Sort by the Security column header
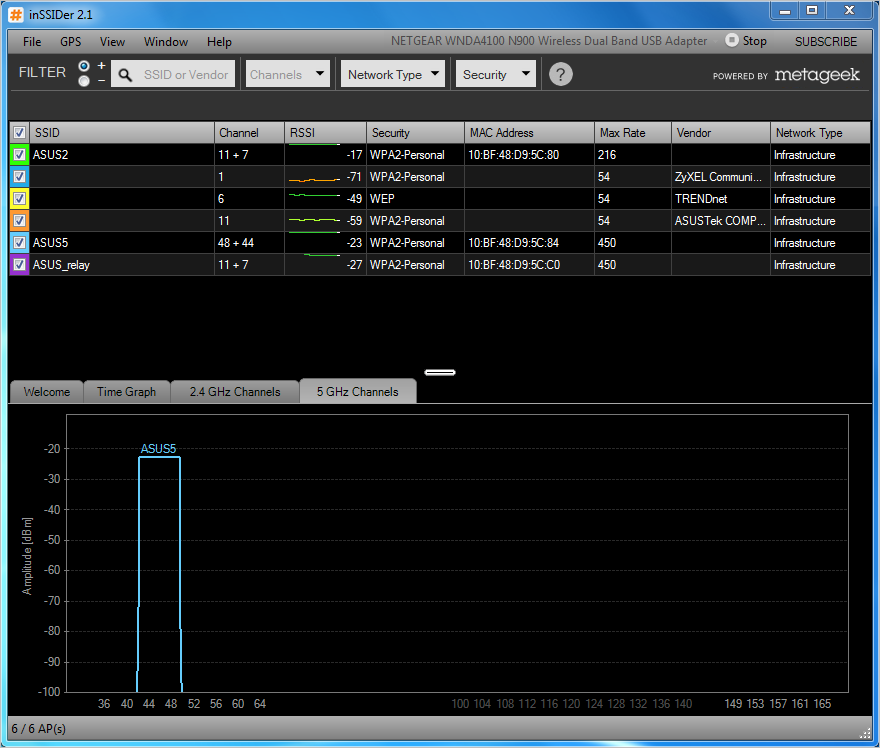The width and height of the screenshot is (880, 748). [x=415, y=132]
